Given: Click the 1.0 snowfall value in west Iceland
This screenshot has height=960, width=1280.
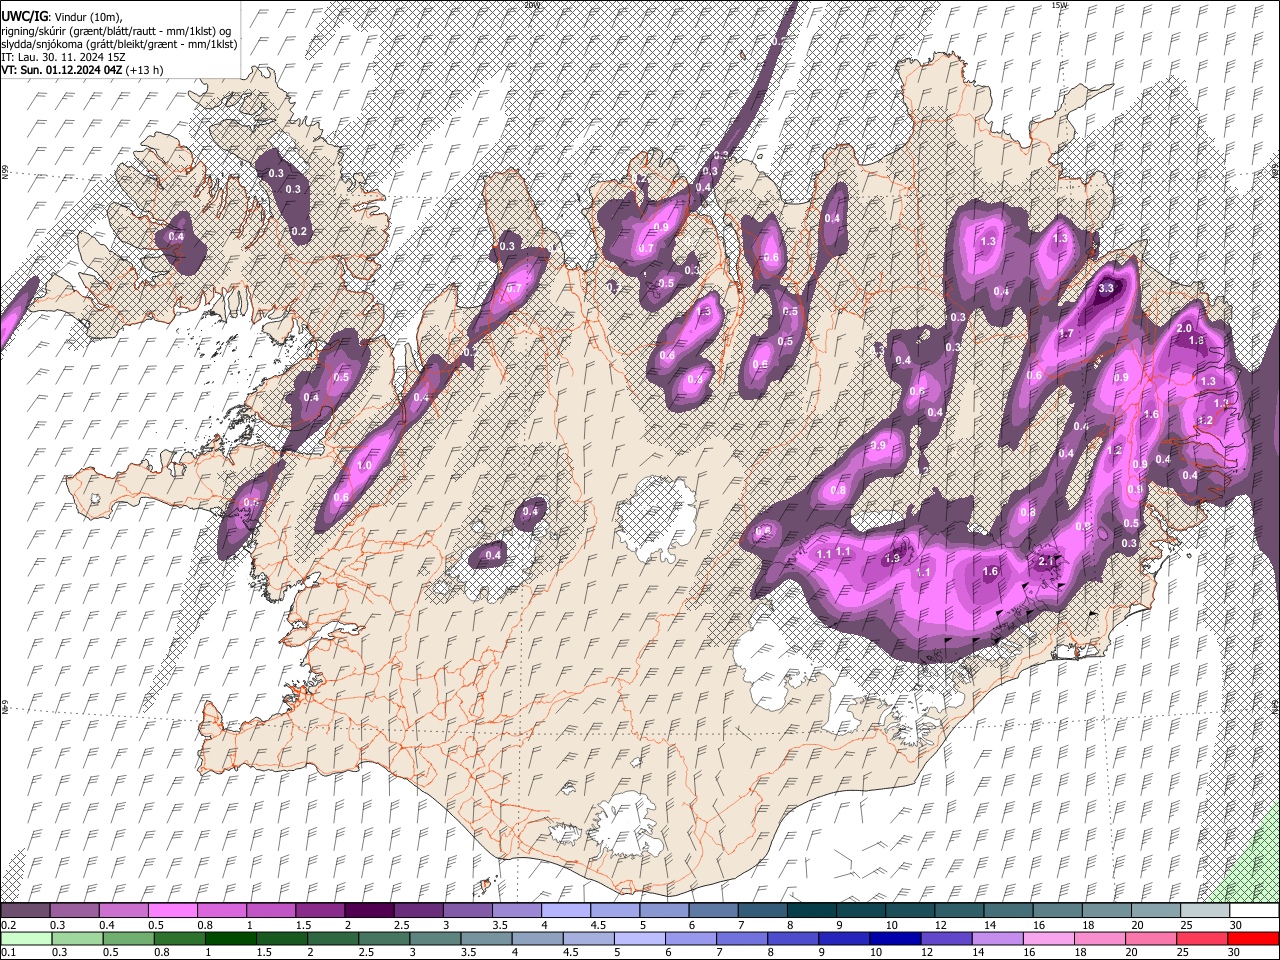Looking at the screenshot, I should (365, 466).
